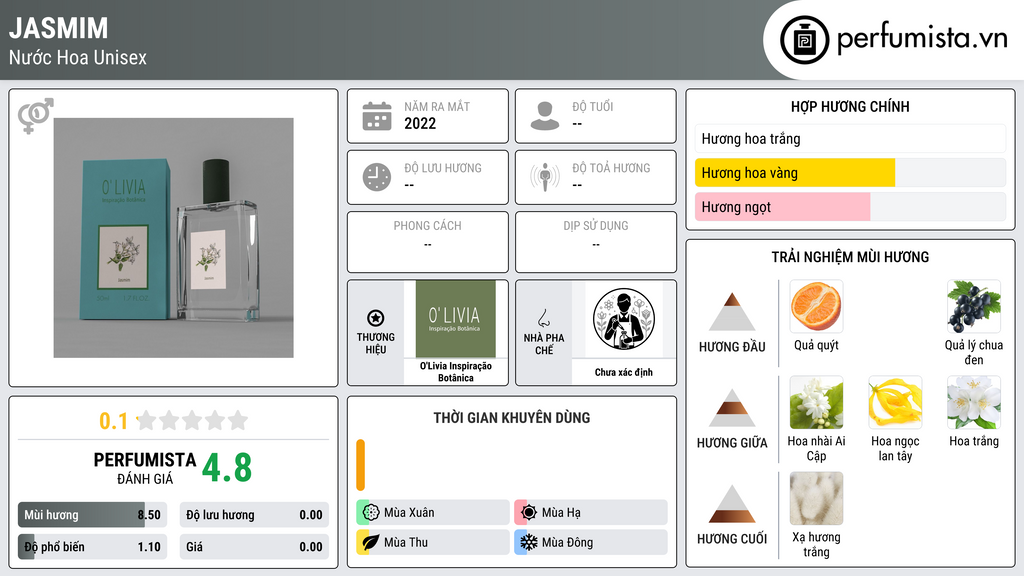Click the Mùa Xuân flower icon
The image size is (1024, 576).
point(371,512)
